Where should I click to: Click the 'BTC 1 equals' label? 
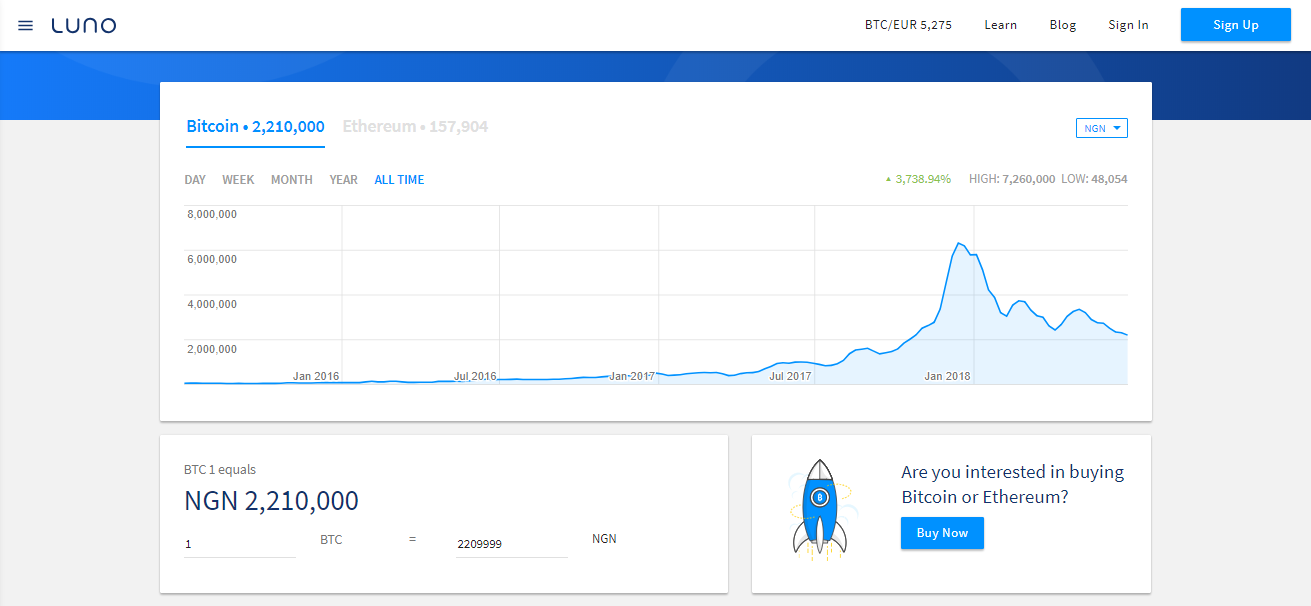click(220, 469)
